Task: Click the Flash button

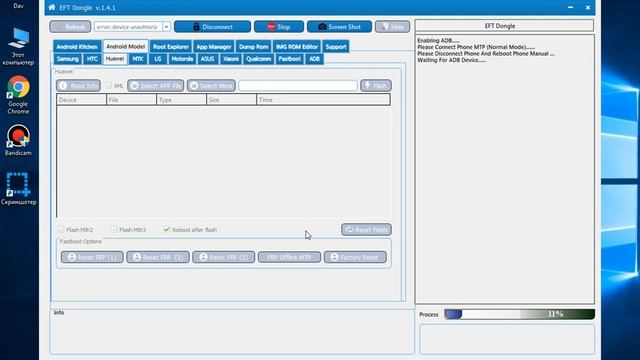Action: click(376, 85)
